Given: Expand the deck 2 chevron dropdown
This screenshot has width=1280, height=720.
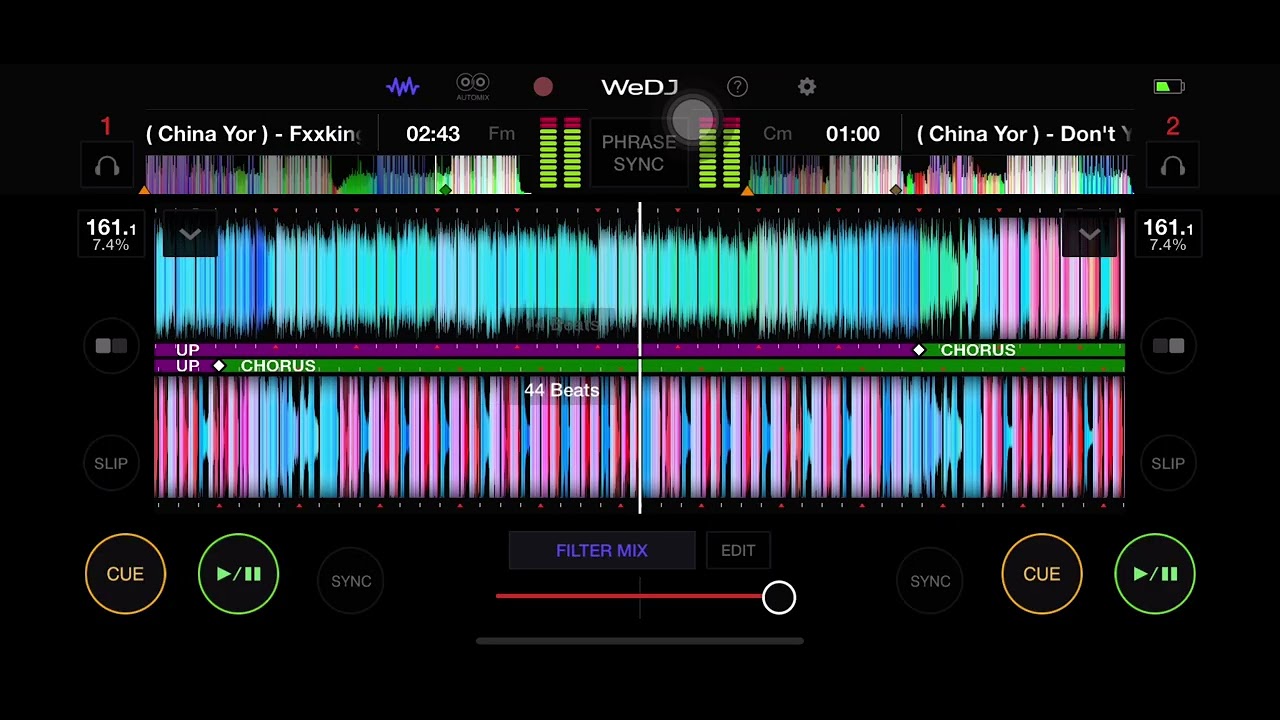Looking at the screenshot, I should [x=1089, y=234].
